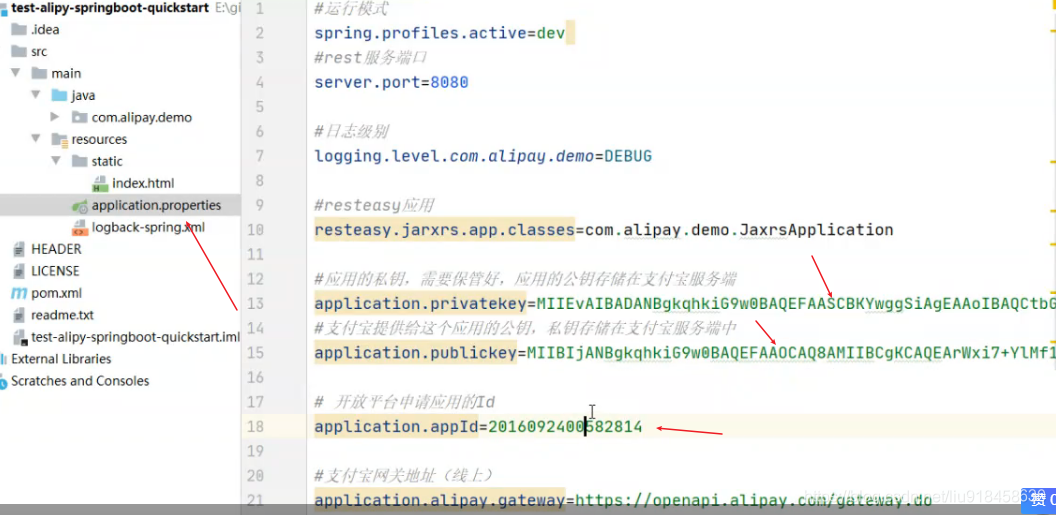
Task: Click the logback-spring.xml file icon
Action: (79, 228)
